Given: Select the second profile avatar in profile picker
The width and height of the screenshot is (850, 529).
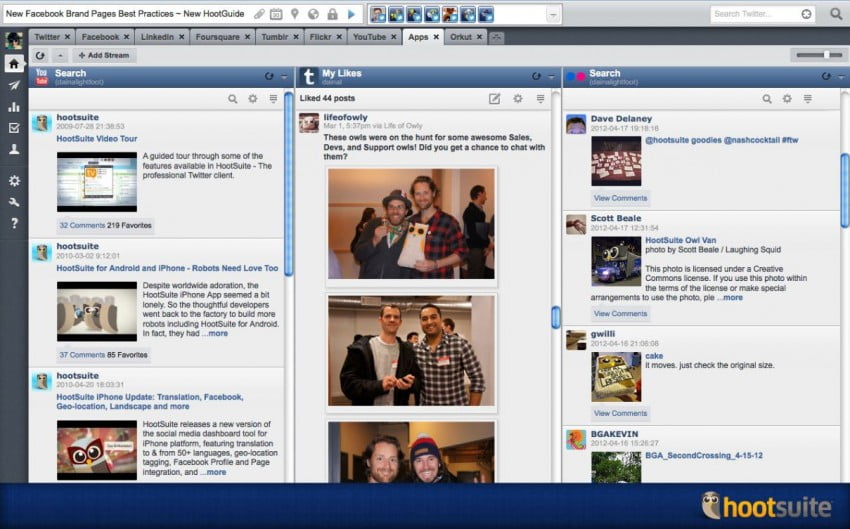Looking at the screenshot, I should click(396, 15).
